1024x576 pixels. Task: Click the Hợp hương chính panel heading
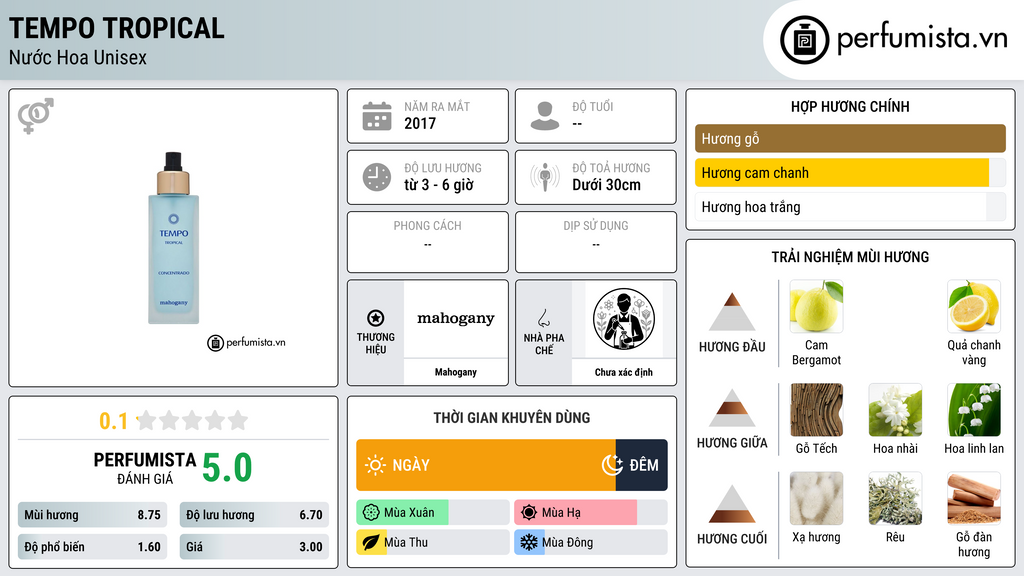pos(850,106)
